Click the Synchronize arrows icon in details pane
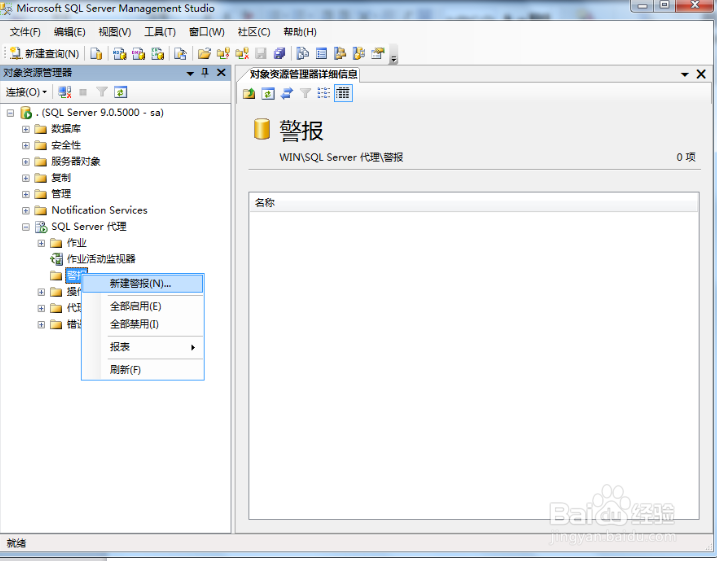The width and height of the screenshot is (717, 561). coord(287,94)
